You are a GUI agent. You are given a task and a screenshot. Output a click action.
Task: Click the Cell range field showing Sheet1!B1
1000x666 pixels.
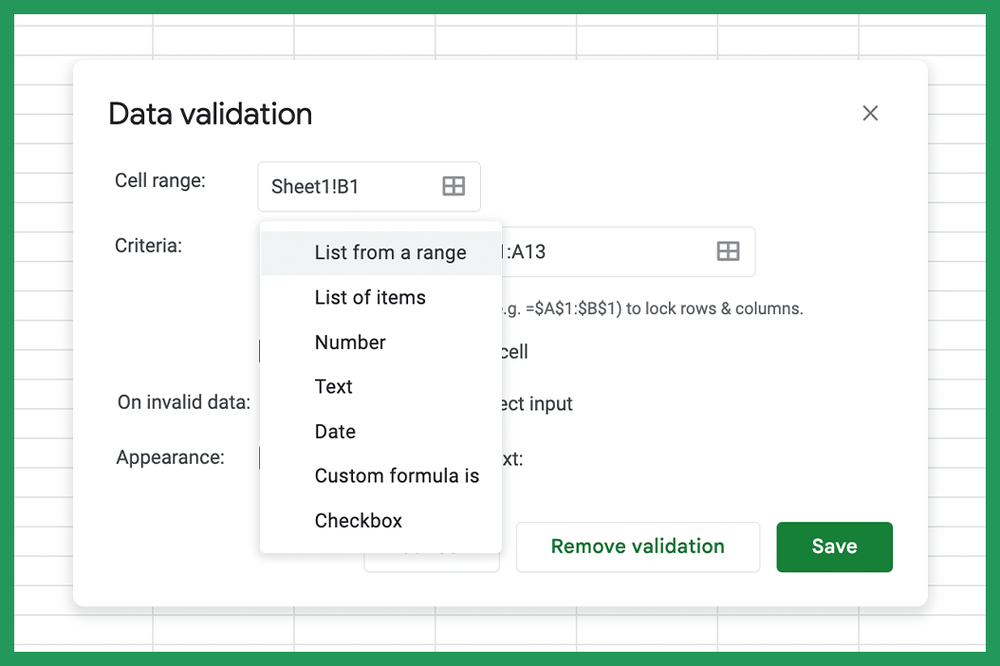tap(350, 186)
